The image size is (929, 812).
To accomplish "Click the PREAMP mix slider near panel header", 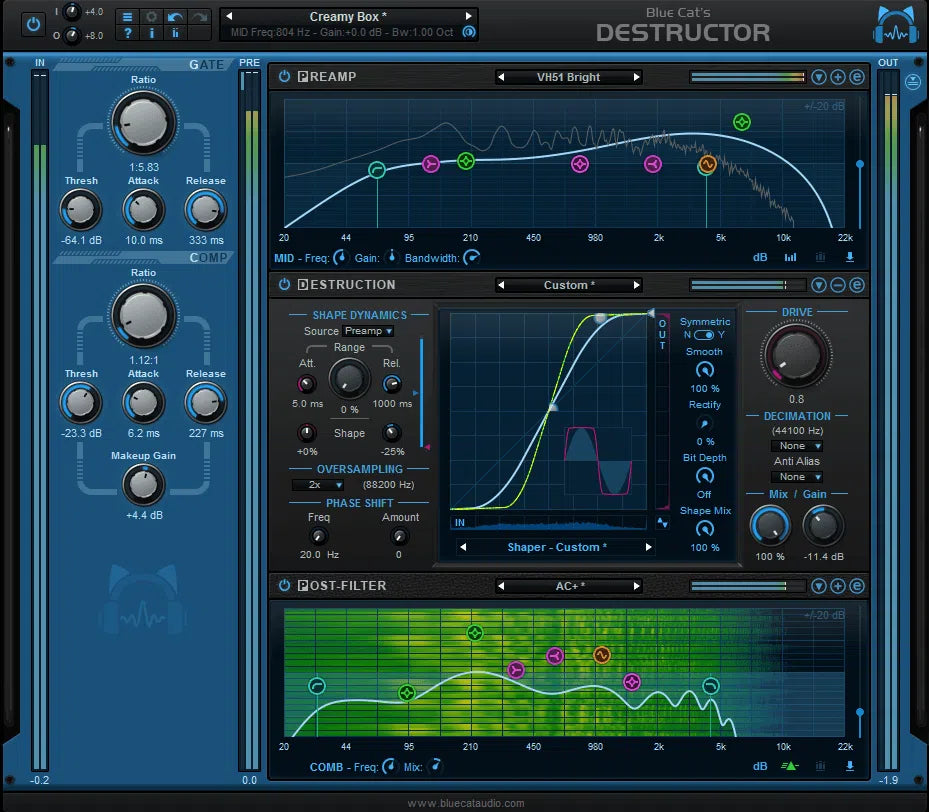I will (745, 76).
